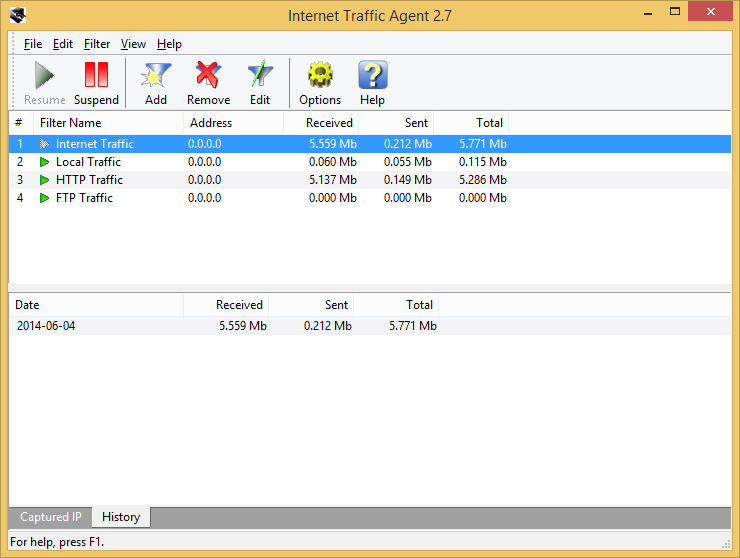Click the application icon in the title bar
This screenshot has width=740, height=558.
point(18,16)
